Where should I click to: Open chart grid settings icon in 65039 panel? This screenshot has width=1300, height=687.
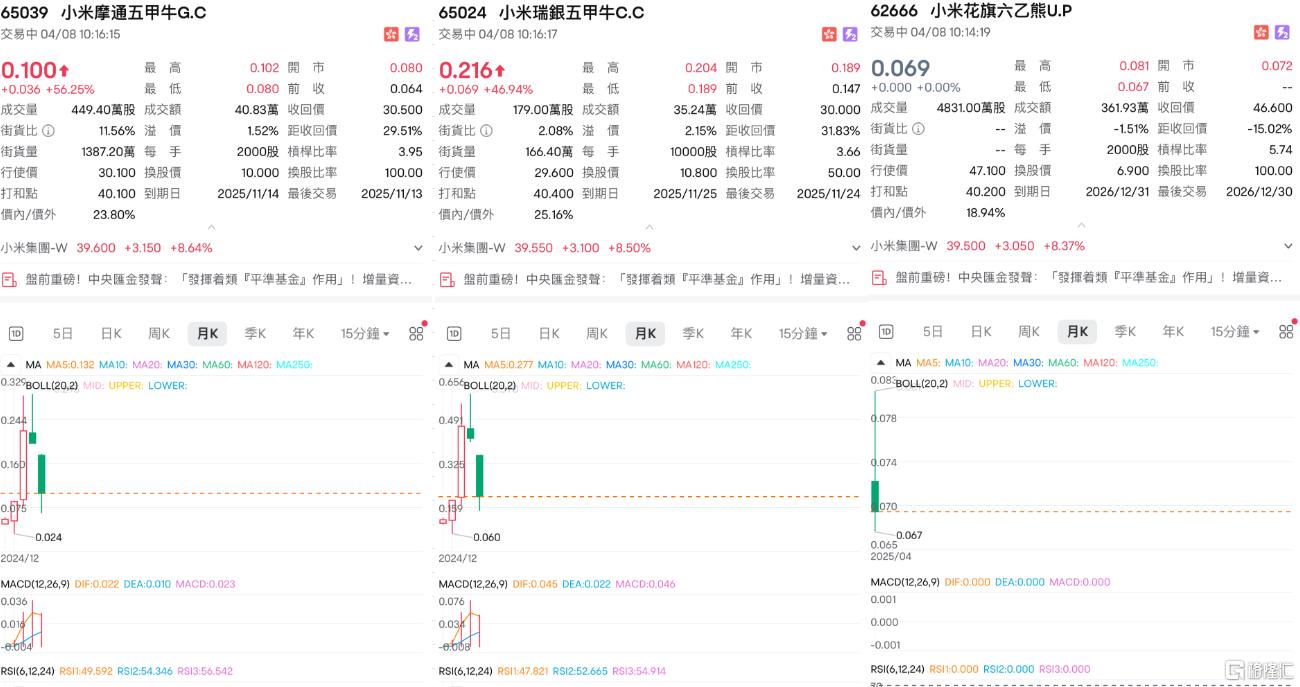click(416, 334)
